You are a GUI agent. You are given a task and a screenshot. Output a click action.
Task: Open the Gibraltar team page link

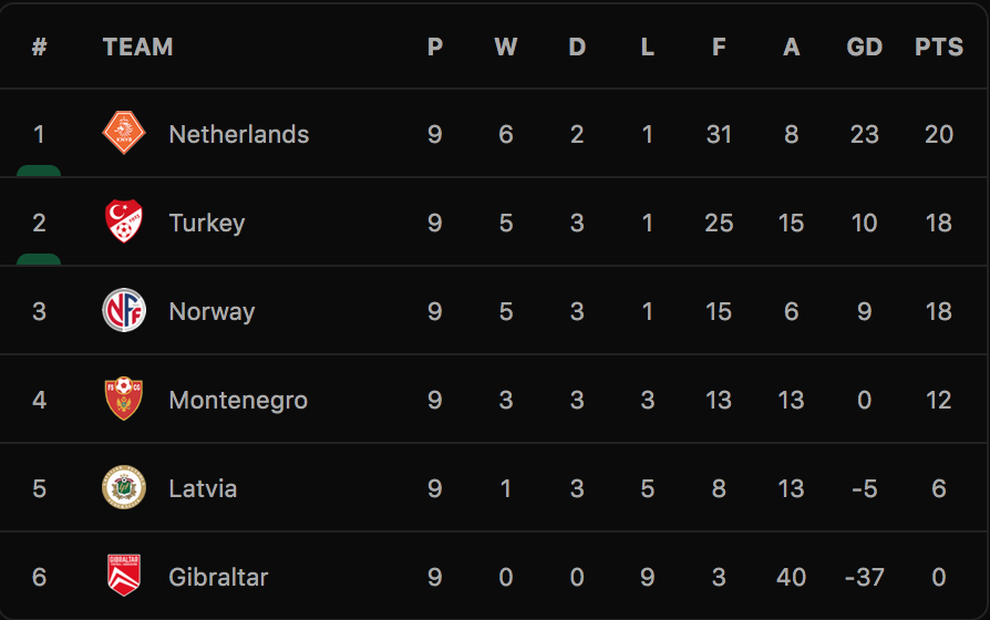pyautogui.click(x=218, y=576)
